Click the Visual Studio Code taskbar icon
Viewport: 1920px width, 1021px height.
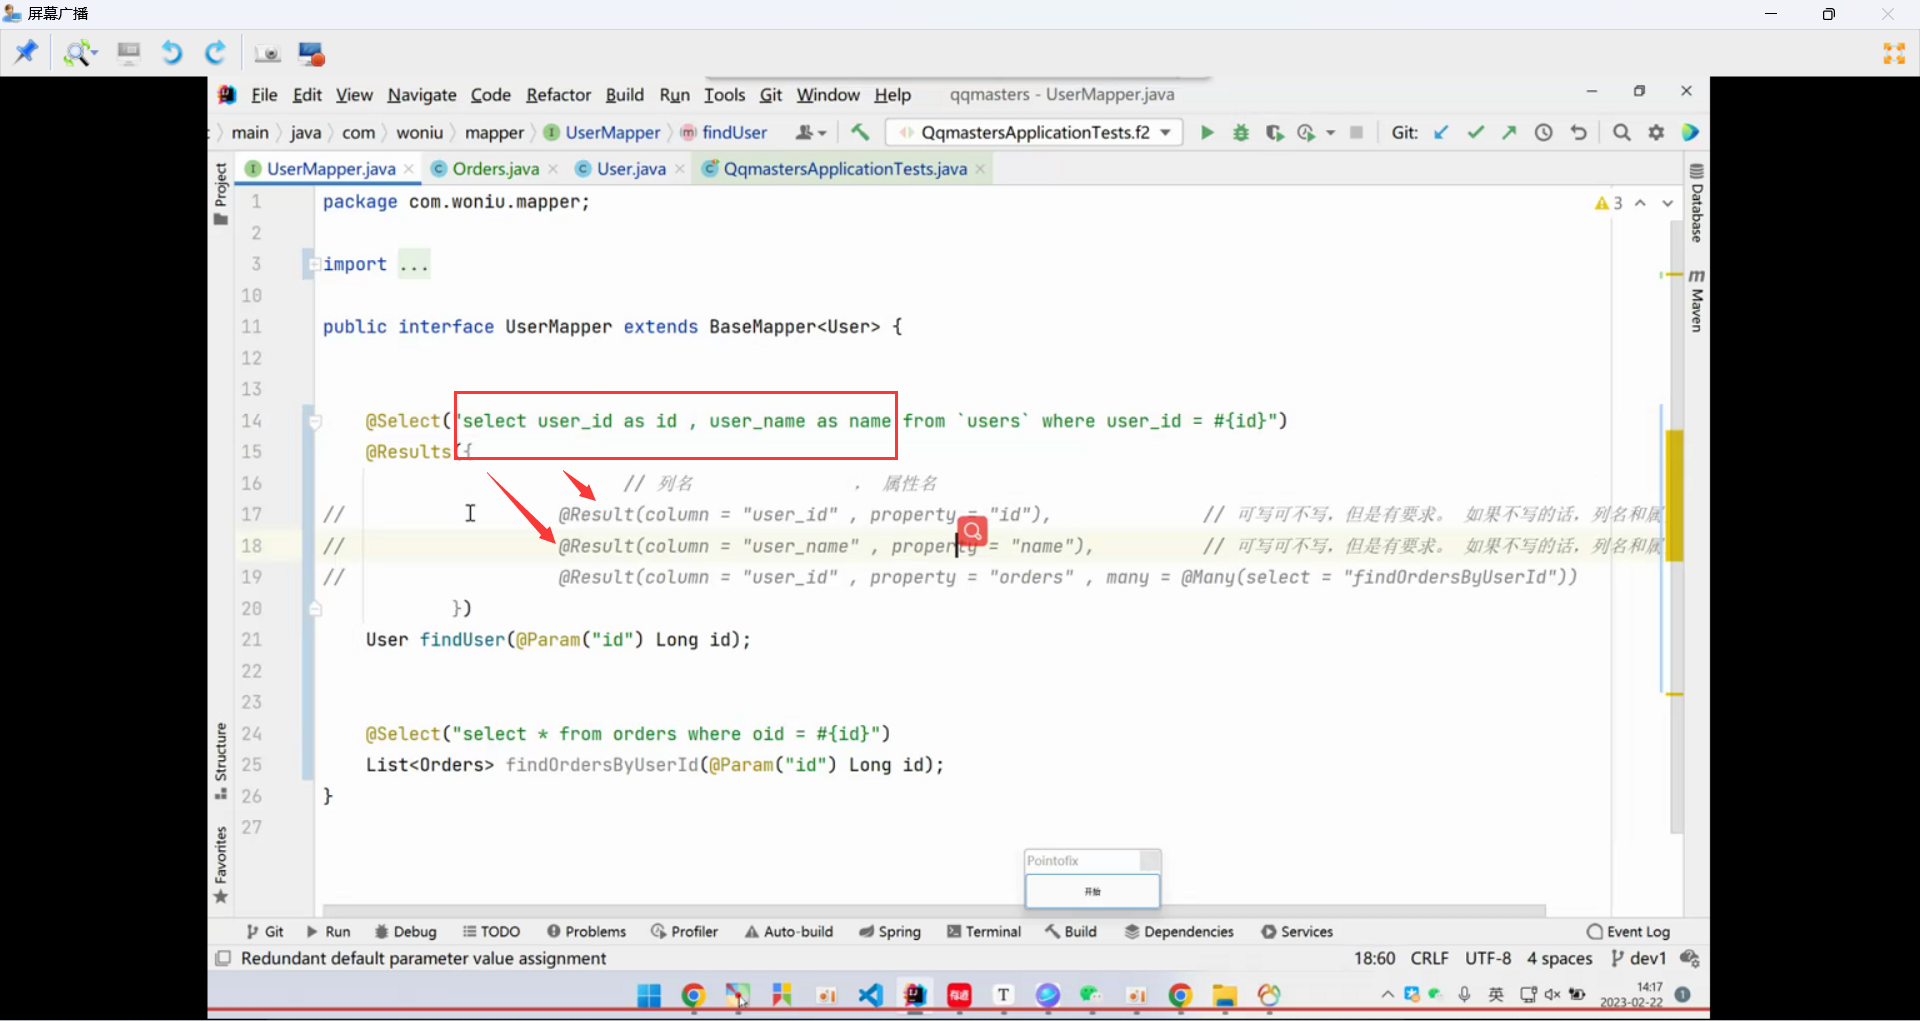point(870,995)
